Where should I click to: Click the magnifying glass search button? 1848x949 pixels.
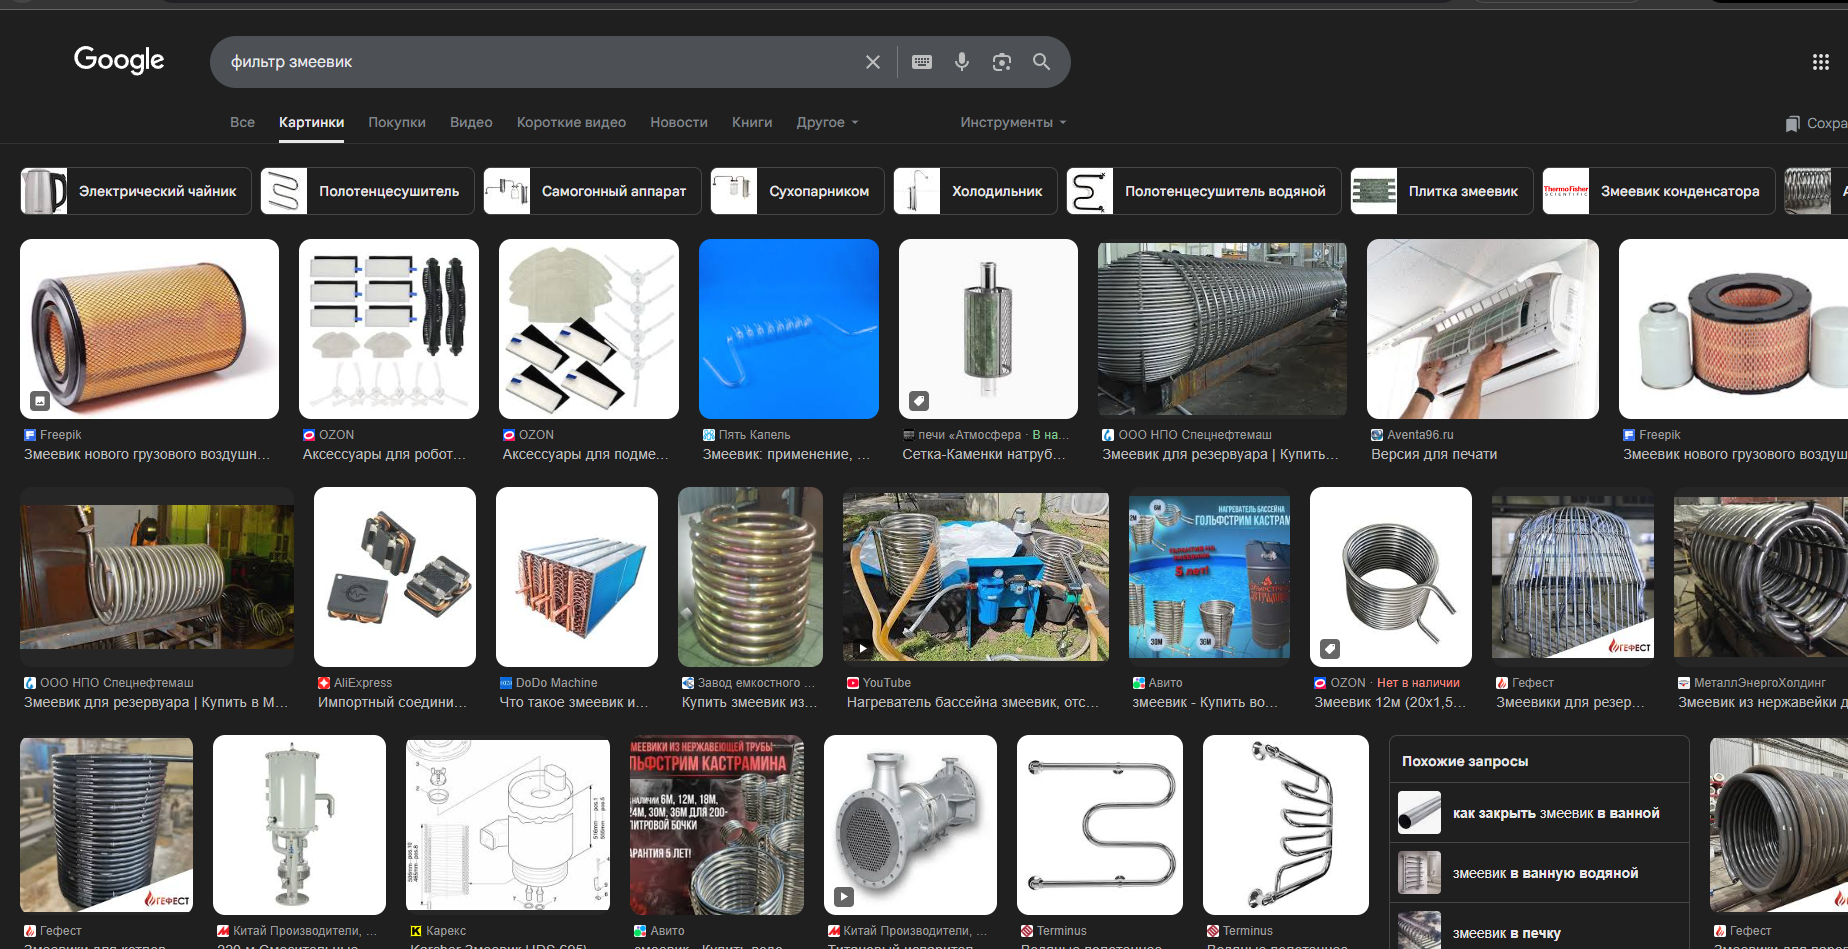click(x=1041, y=62)
